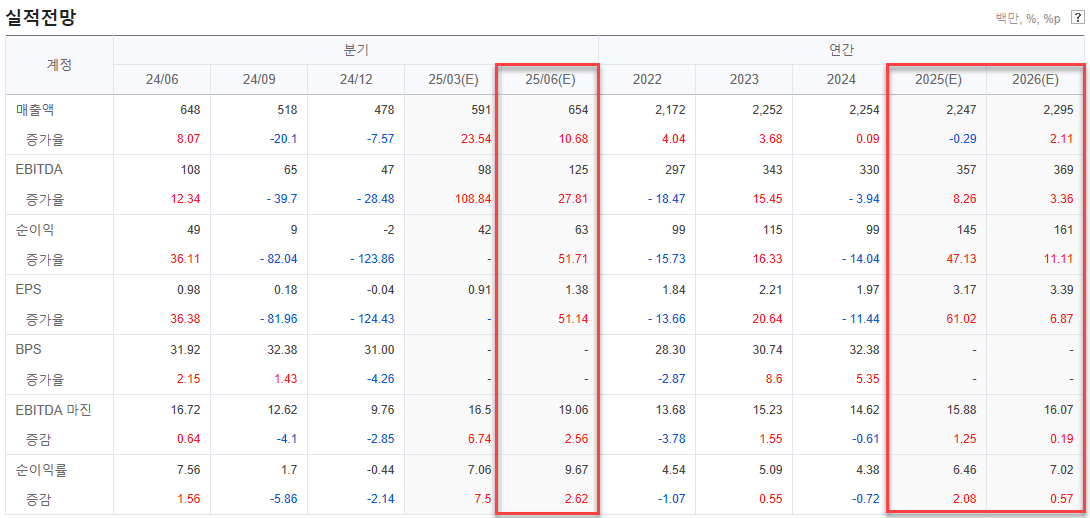The height and width of the screenshot is (518, 1090).
Task: Click the 2022 annual column header
Action: click(x=647, y=79)
